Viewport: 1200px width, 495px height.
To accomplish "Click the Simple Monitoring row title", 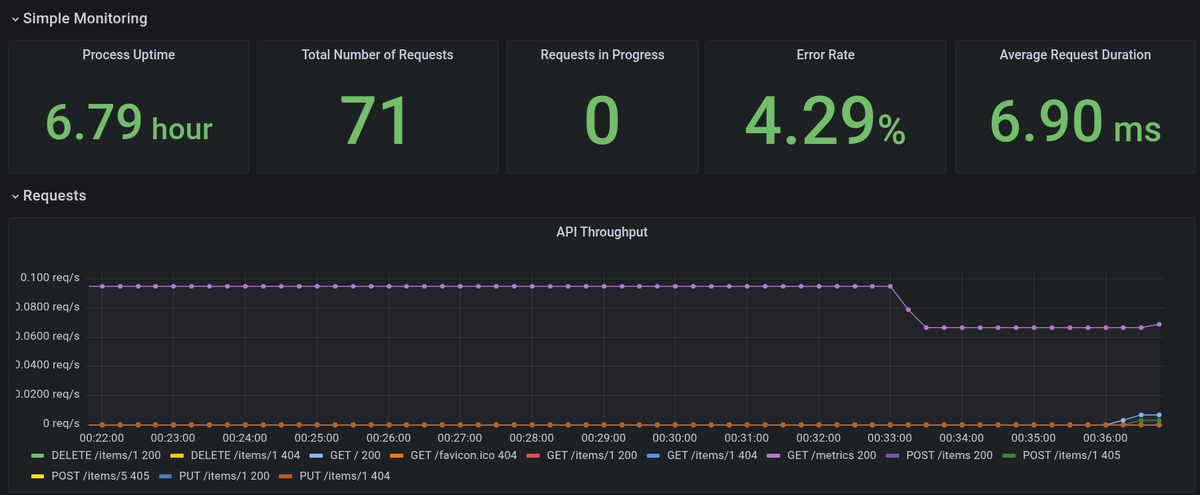I will (x=85, y=18).
